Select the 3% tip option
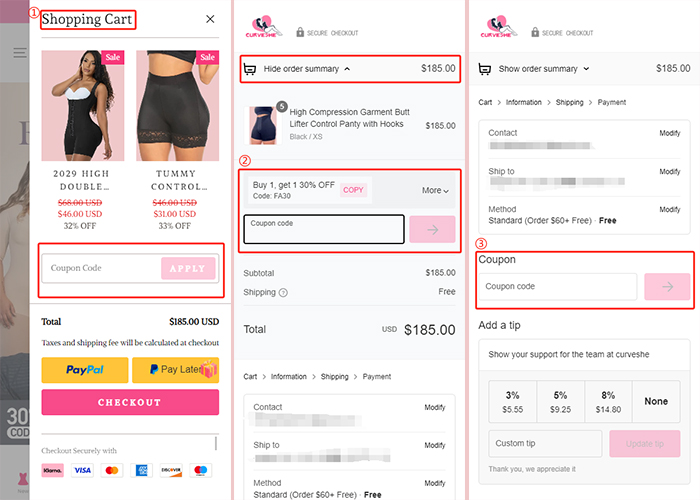Screen dimensions: 700x500 tap(512, 402)
